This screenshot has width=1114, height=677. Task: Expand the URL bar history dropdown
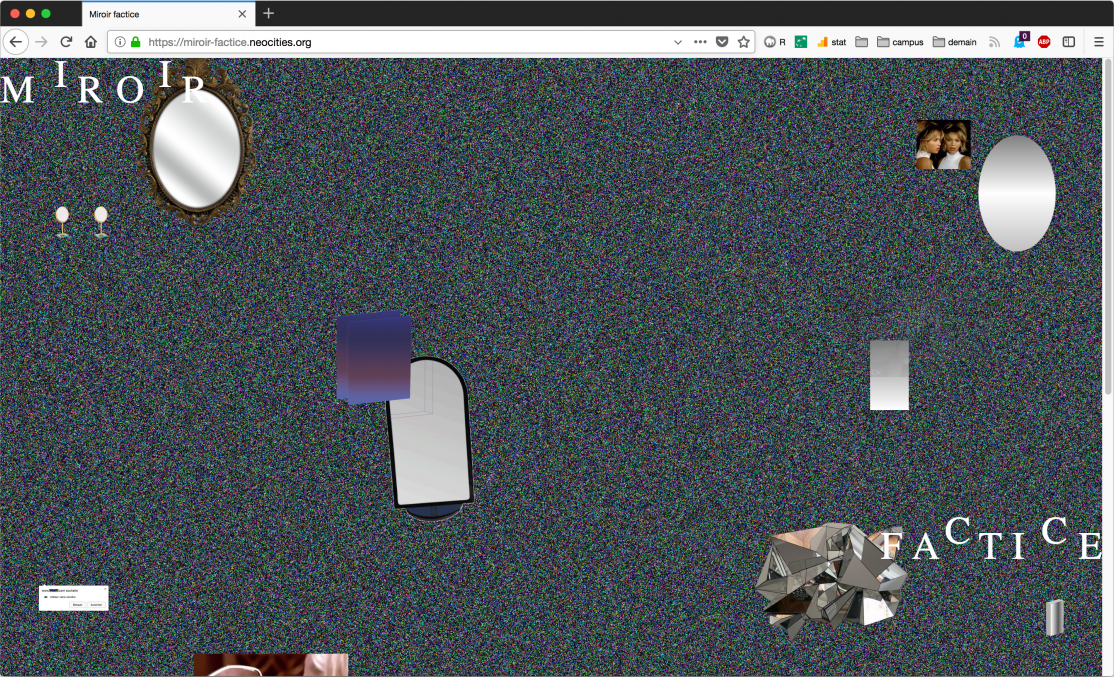pyautogui.click(x=678, y=42)
